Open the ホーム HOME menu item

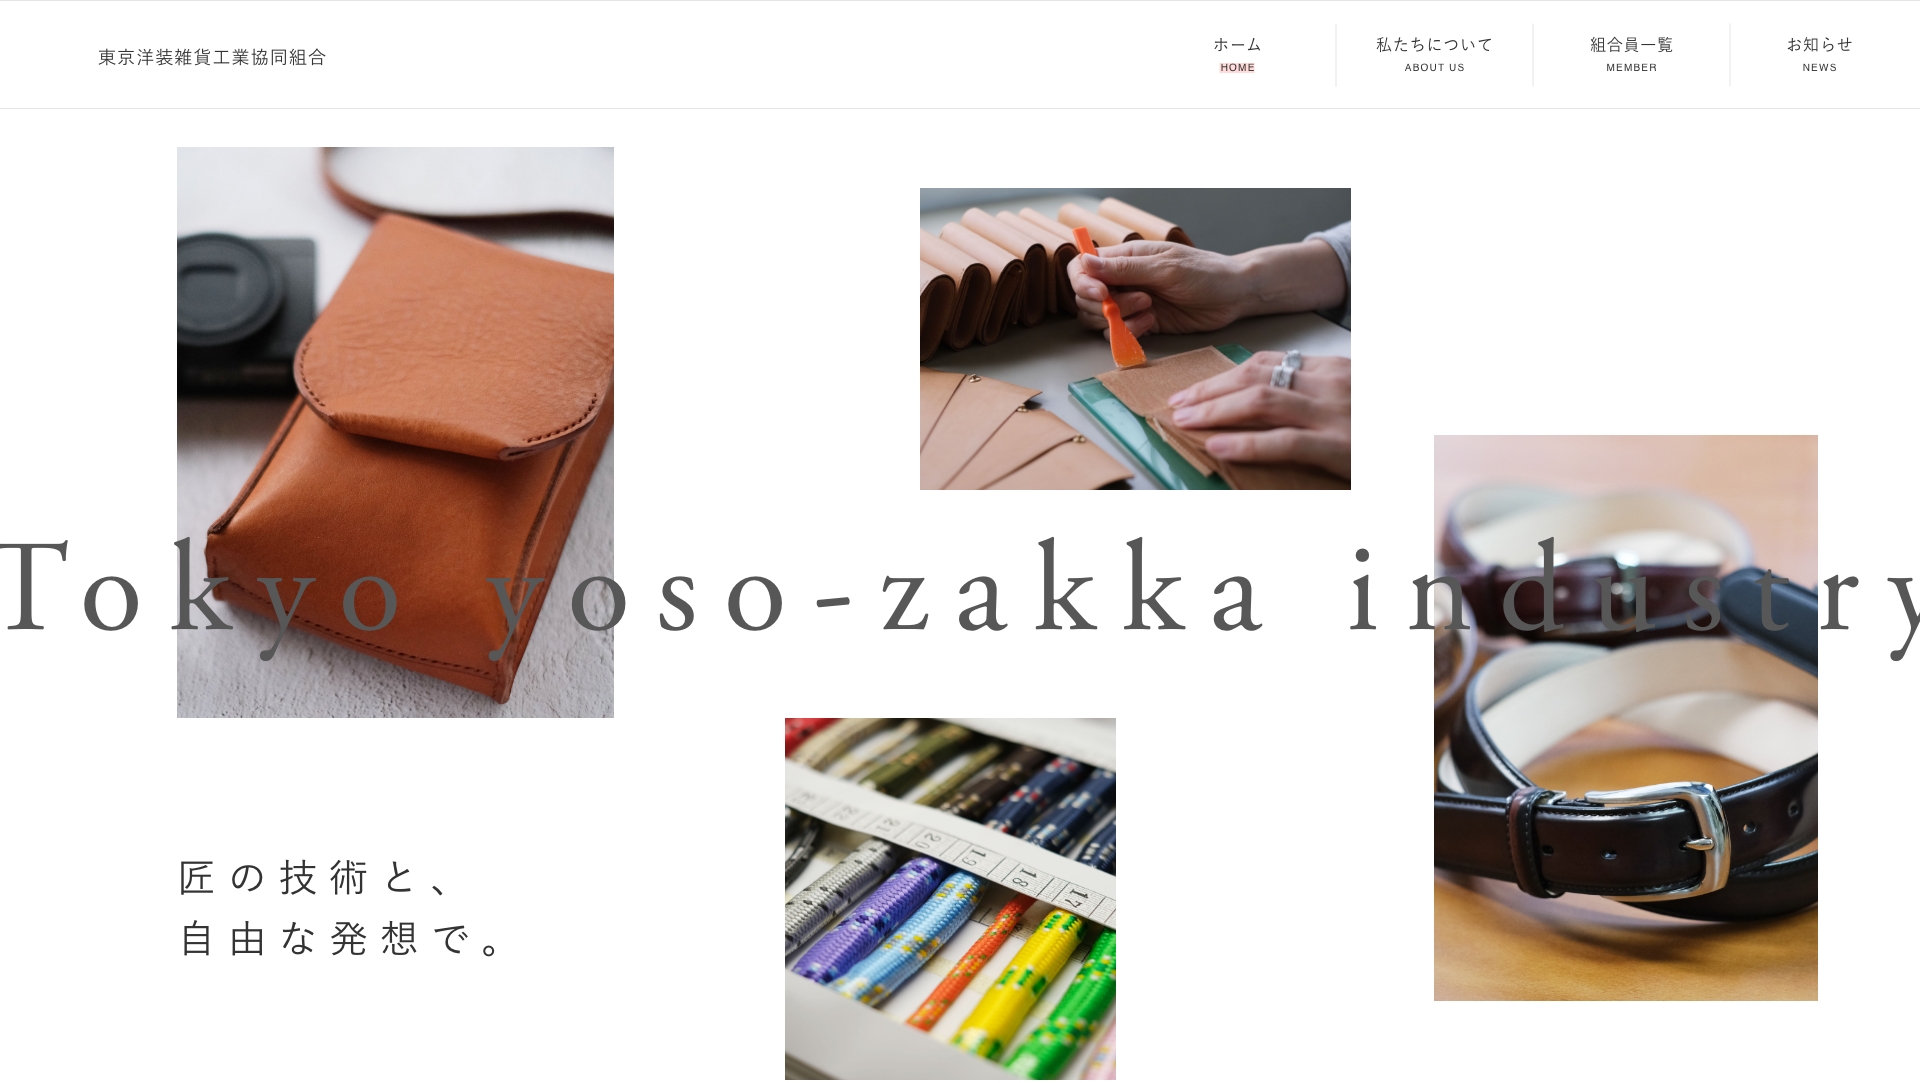point(1237,55)
